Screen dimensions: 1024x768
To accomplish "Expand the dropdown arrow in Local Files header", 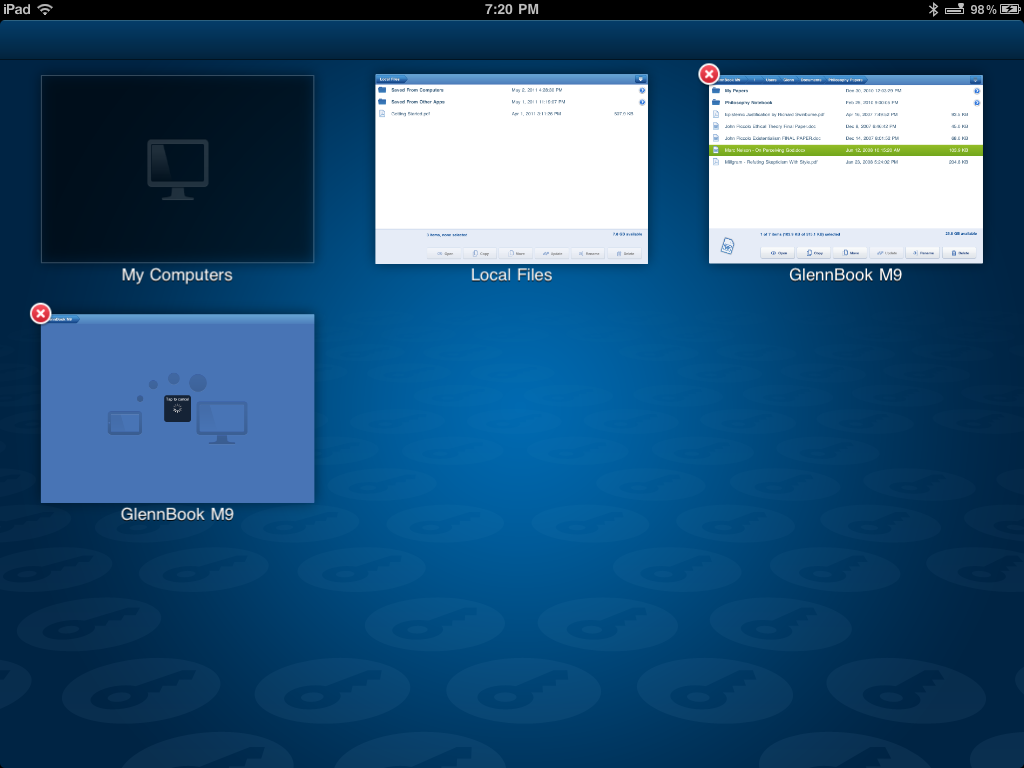I will [640, 78].
